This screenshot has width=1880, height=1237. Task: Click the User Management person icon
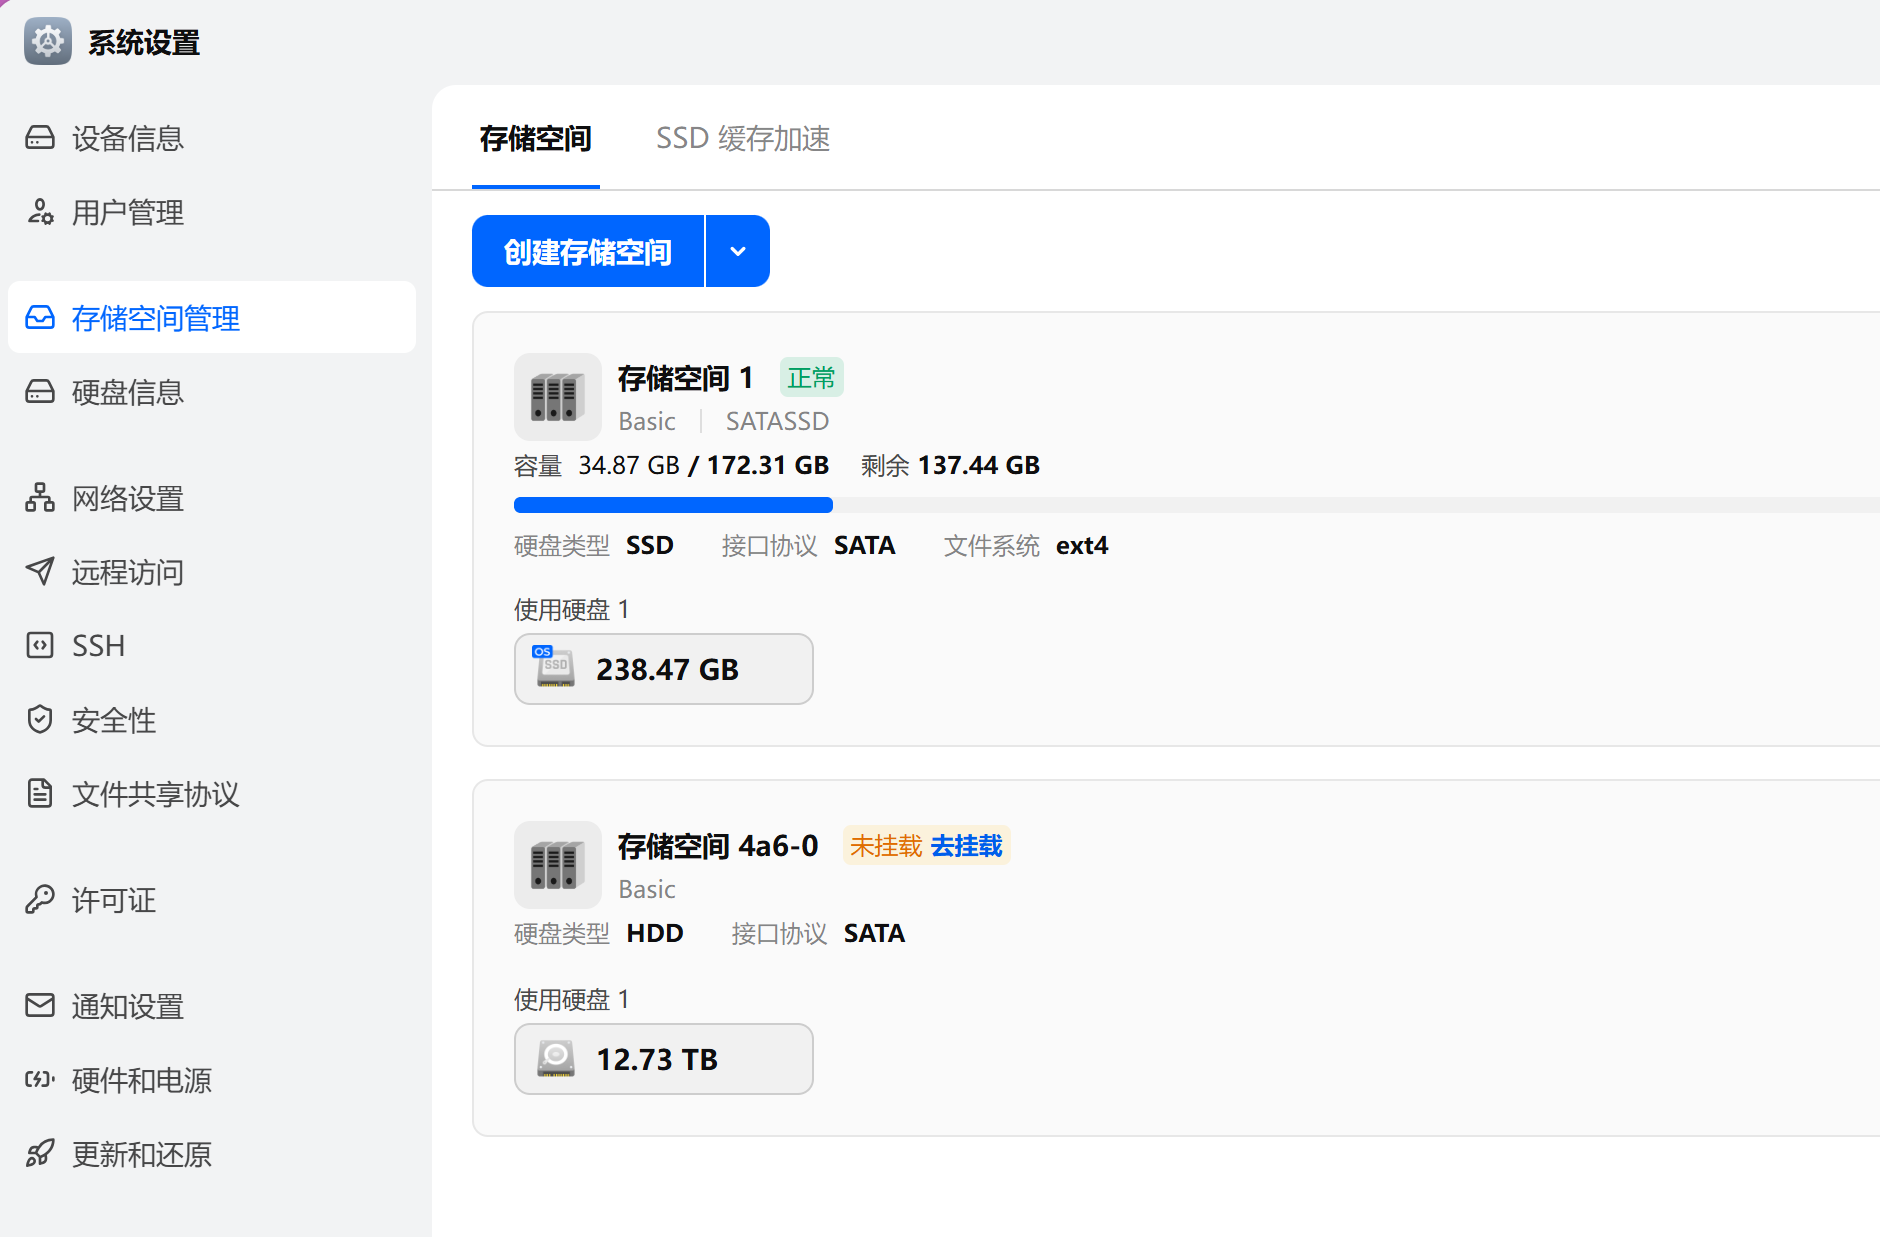(40, 212)
